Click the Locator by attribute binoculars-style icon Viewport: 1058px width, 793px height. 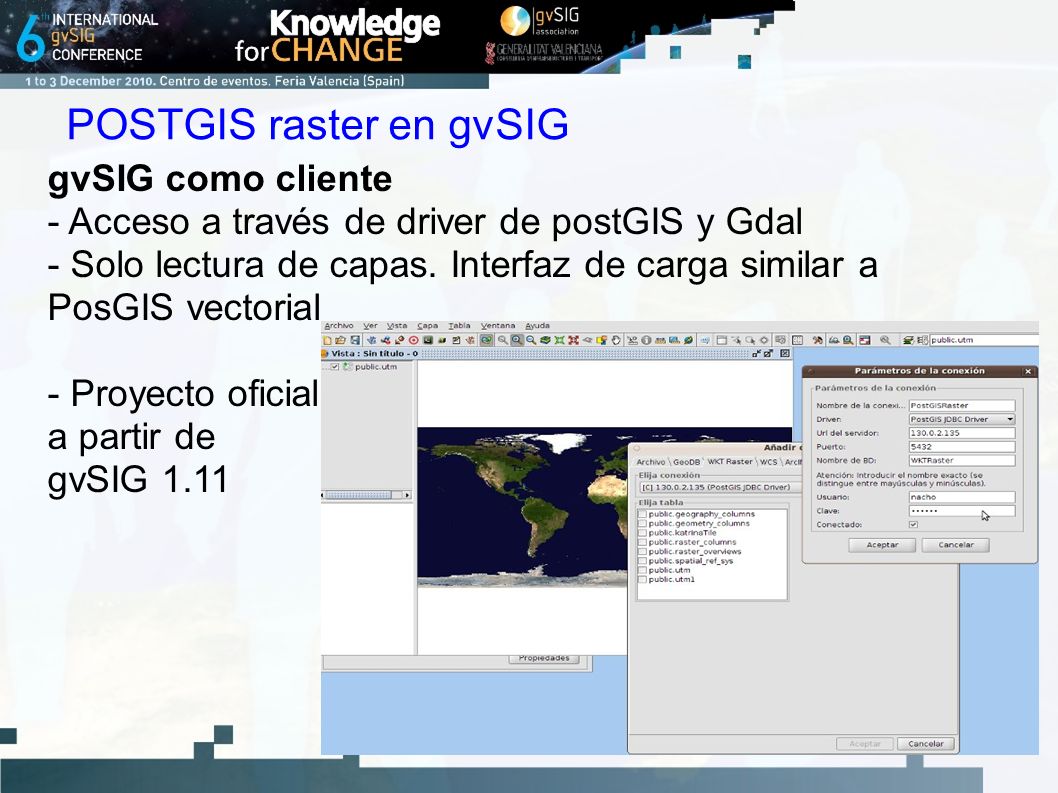(834, 340)
